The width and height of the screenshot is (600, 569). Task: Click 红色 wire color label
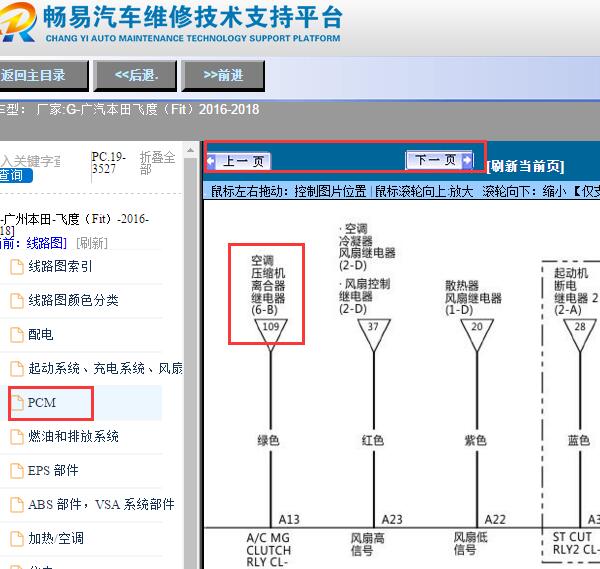tap(373, 440)
